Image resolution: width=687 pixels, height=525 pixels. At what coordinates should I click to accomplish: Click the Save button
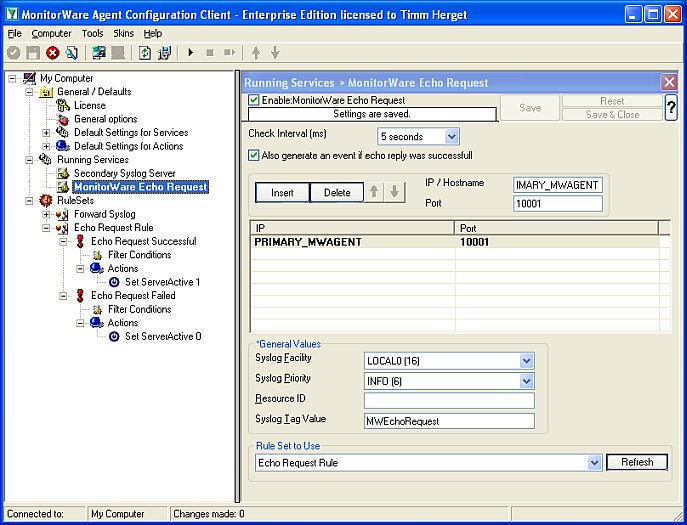(x=530, y=108)
